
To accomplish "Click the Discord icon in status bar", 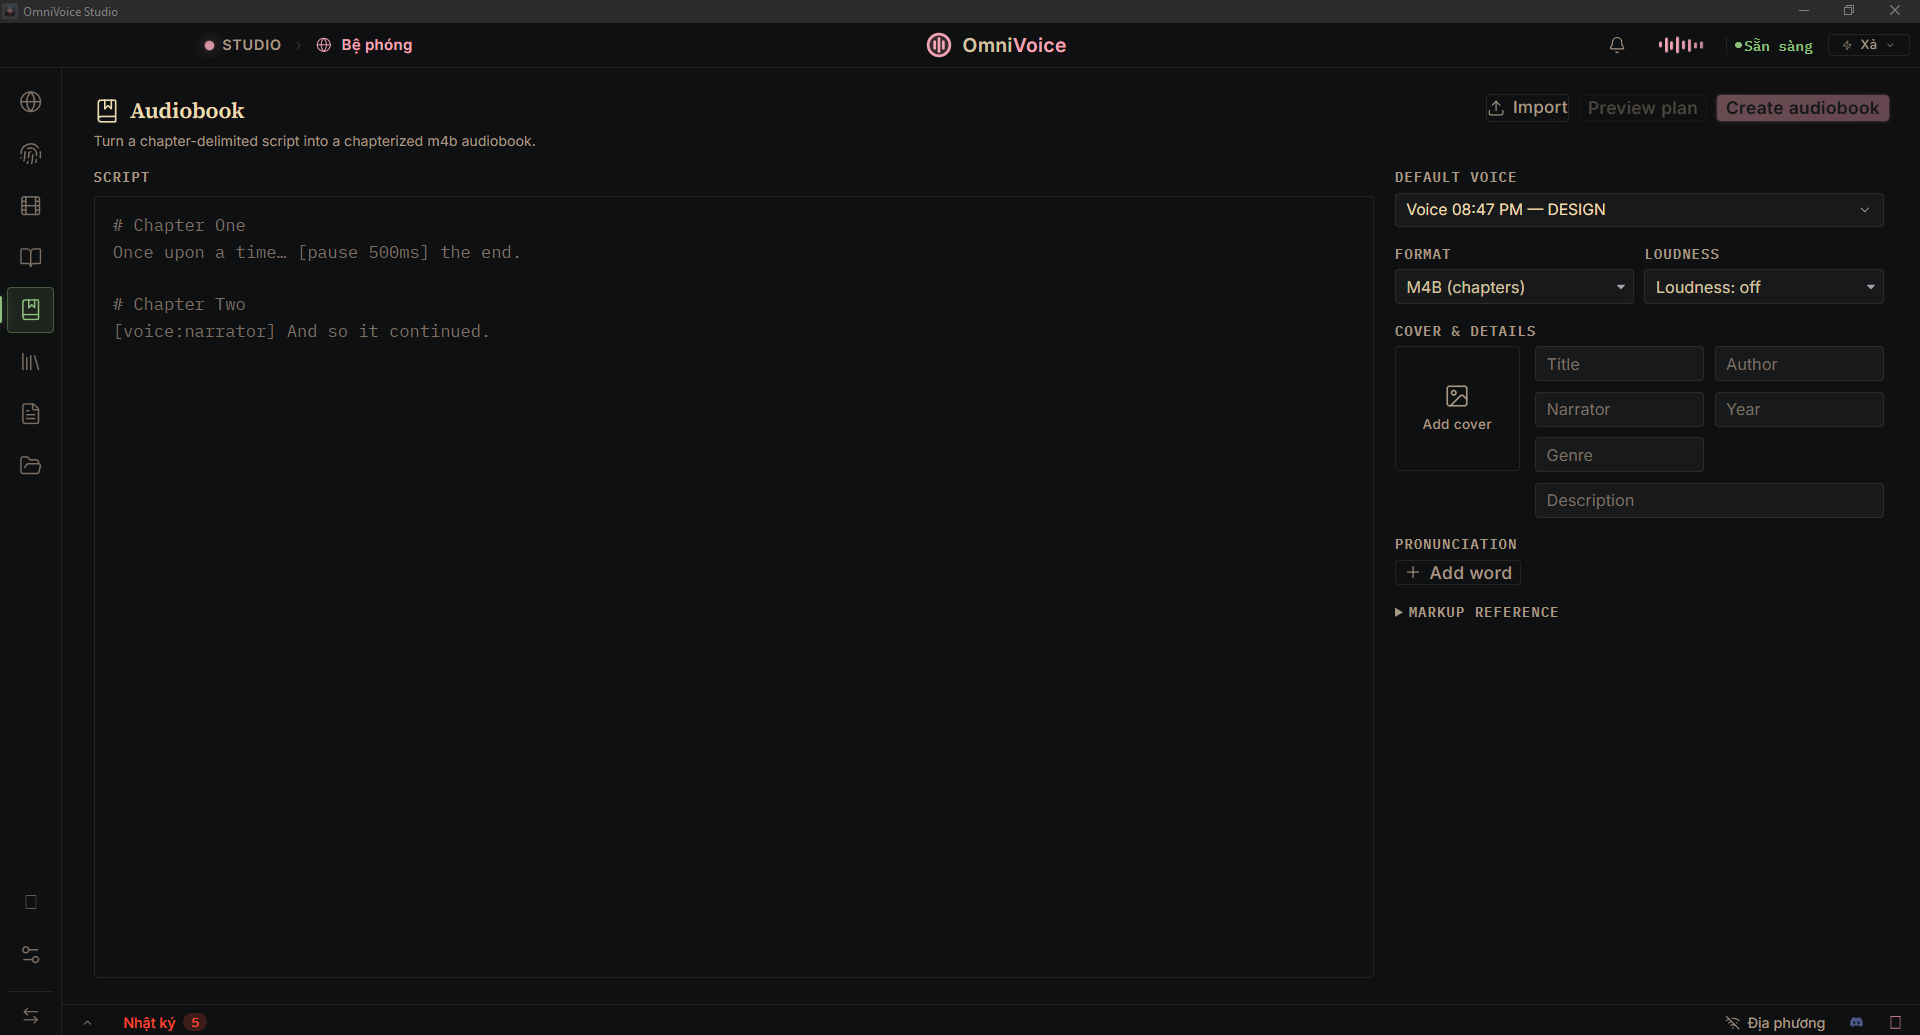I will 1857,1022.
